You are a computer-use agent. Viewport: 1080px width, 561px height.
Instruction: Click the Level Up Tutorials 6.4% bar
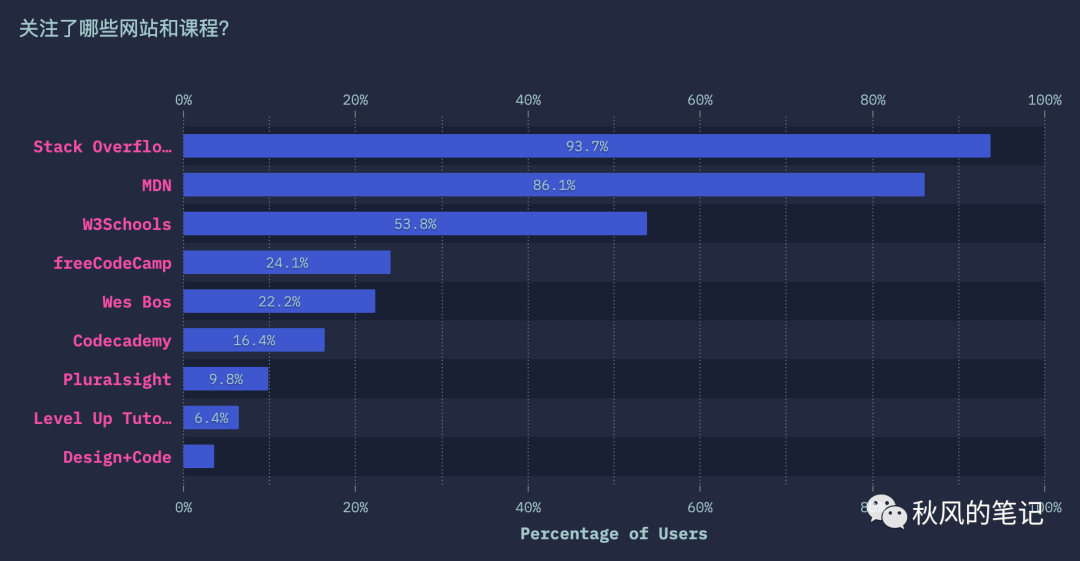(211, 418)
